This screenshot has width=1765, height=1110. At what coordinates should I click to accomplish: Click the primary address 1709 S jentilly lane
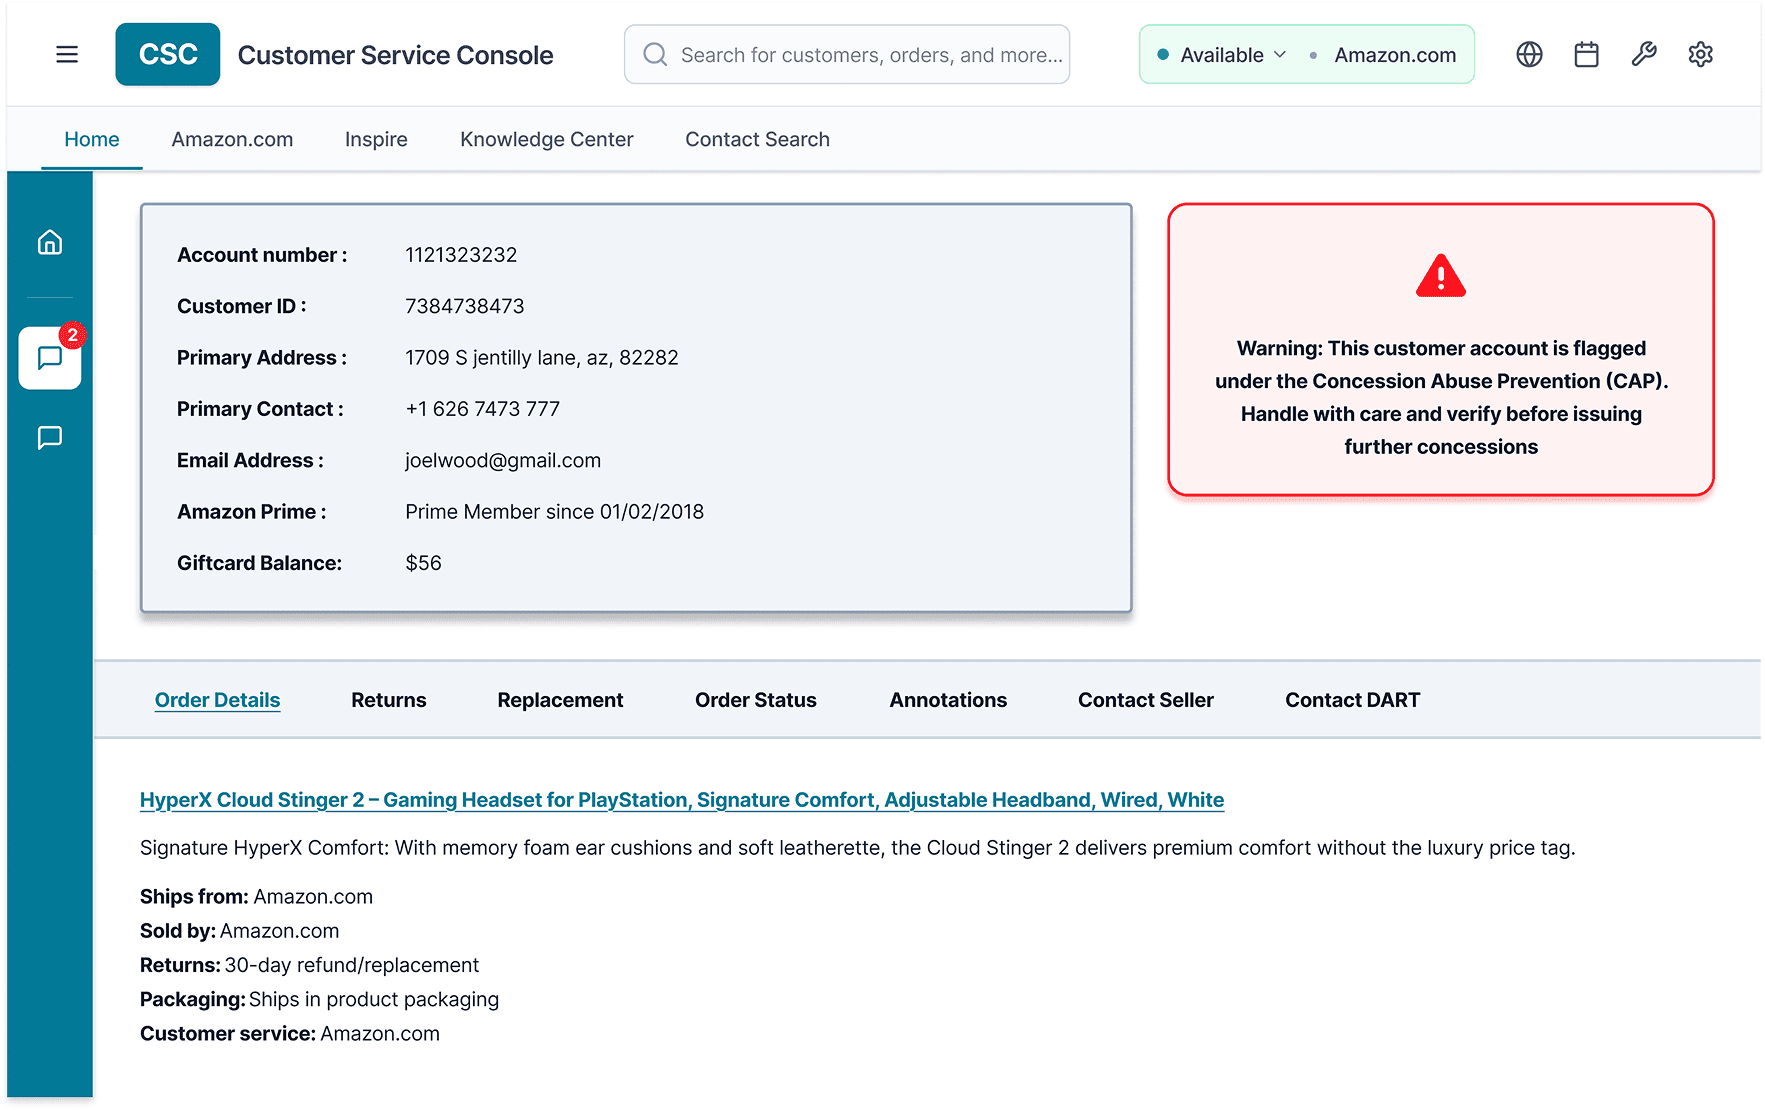point(542,358)
